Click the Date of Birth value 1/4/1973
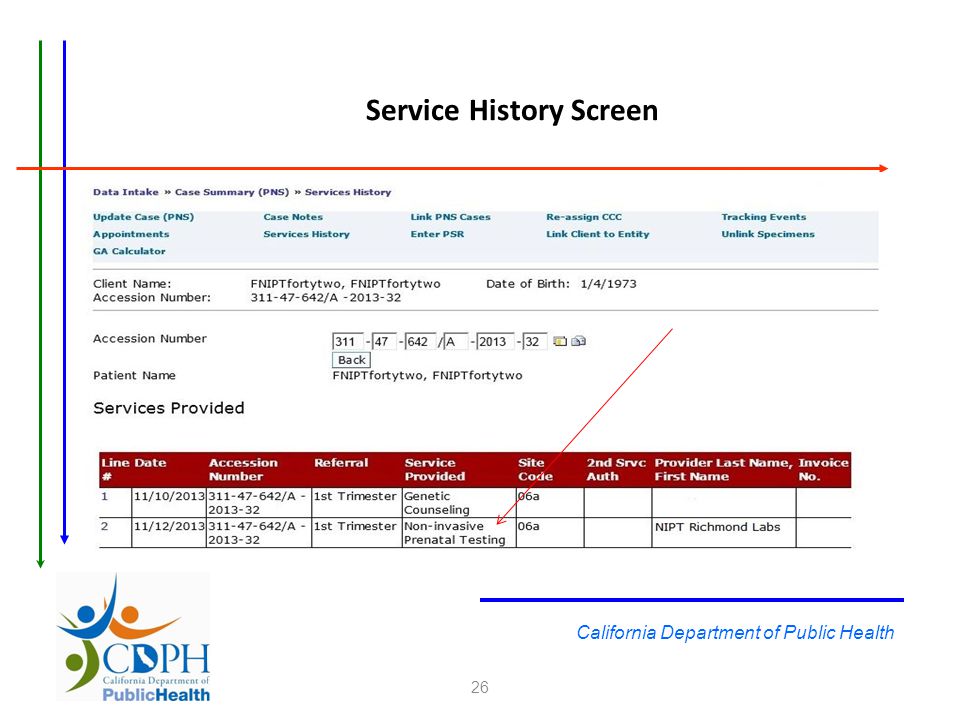 (x=609, y=284)
